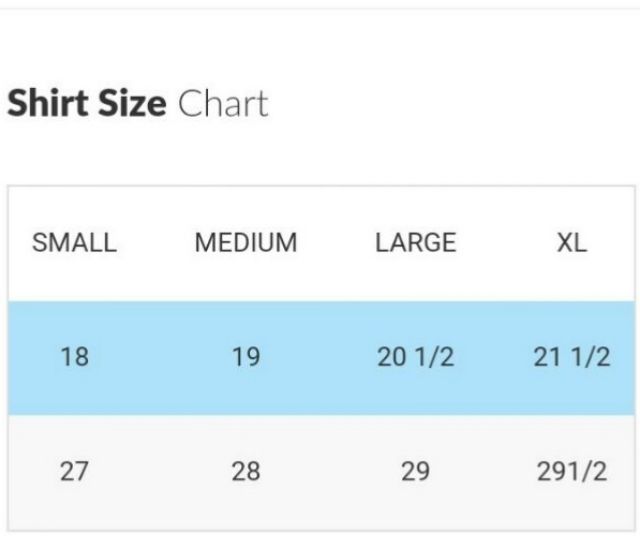Click the value 27 in bottom row

pos(74,471)
